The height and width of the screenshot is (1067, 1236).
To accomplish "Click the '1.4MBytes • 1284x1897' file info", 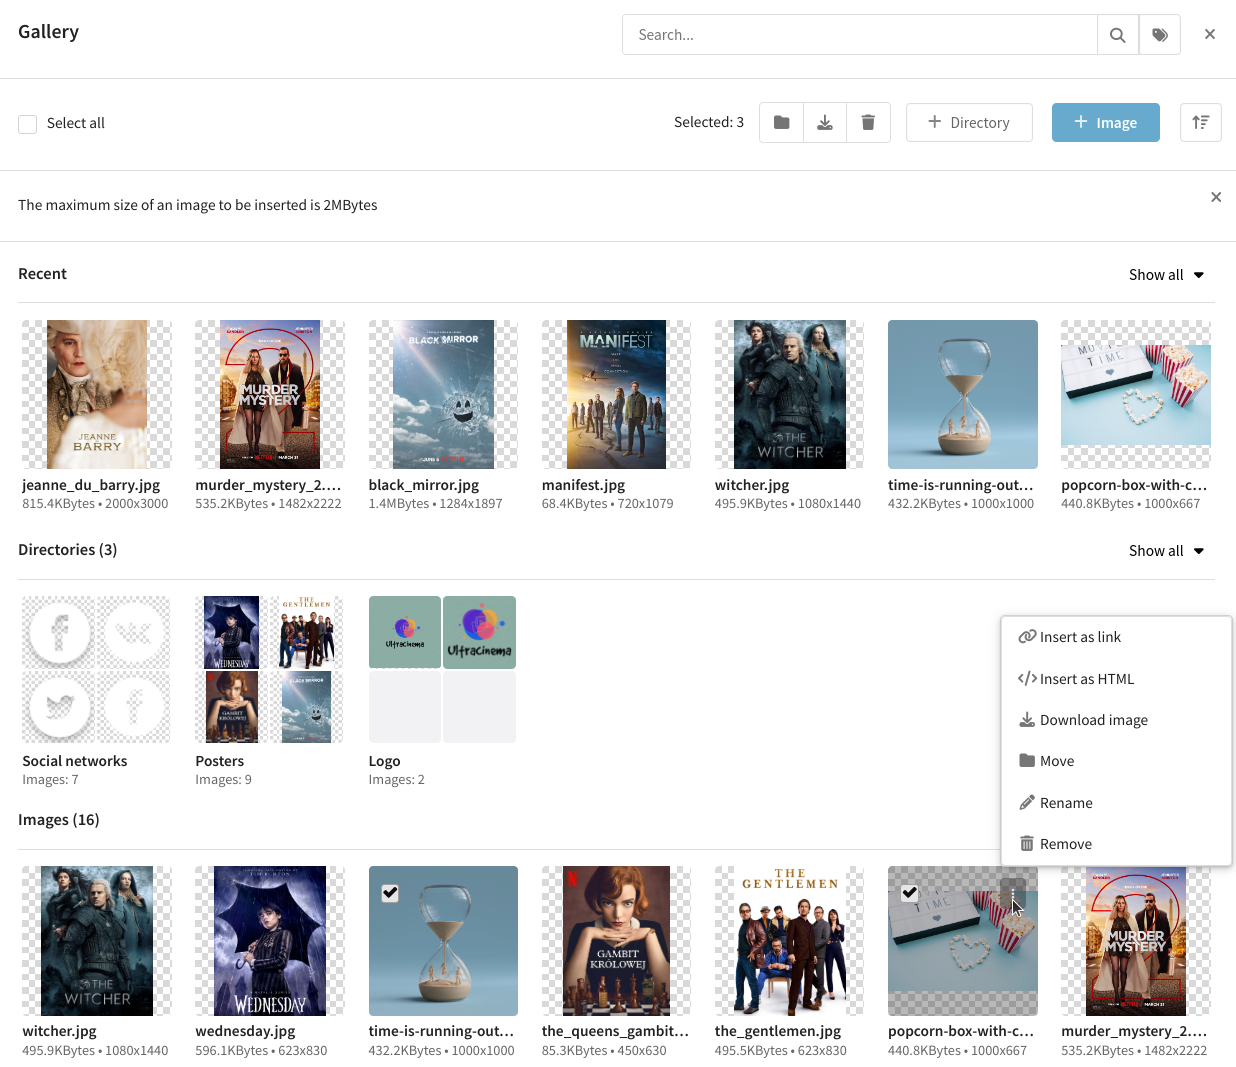I will coord(435,504).
